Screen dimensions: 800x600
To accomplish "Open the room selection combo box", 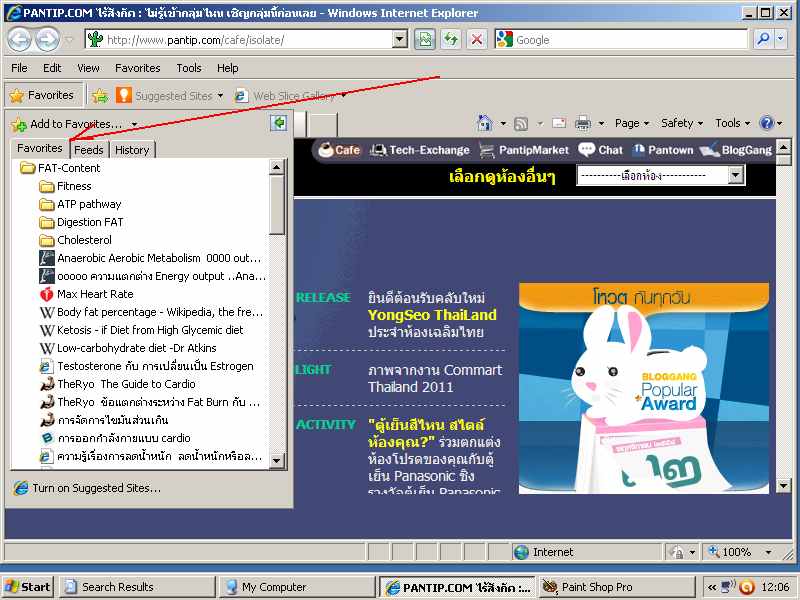I will [660, 176].
